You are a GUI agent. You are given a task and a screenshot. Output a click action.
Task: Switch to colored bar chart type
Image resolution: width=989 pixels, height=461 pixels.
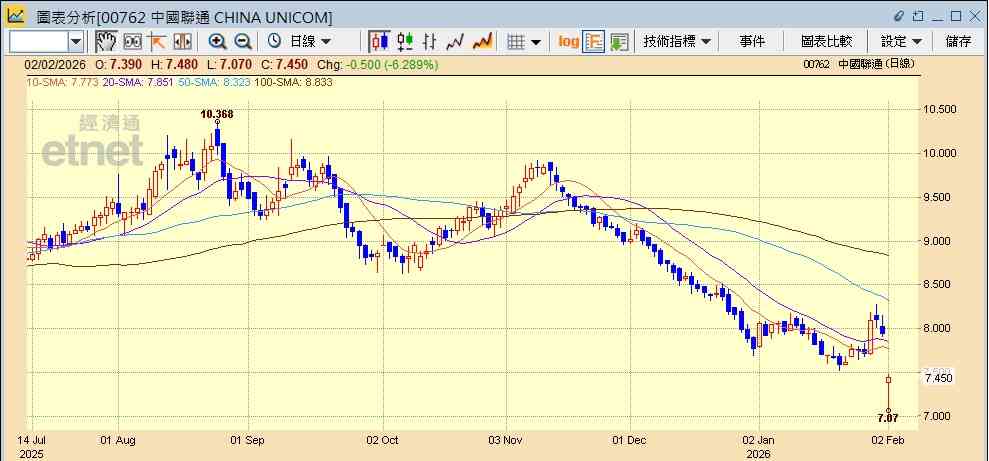point(405,42)
